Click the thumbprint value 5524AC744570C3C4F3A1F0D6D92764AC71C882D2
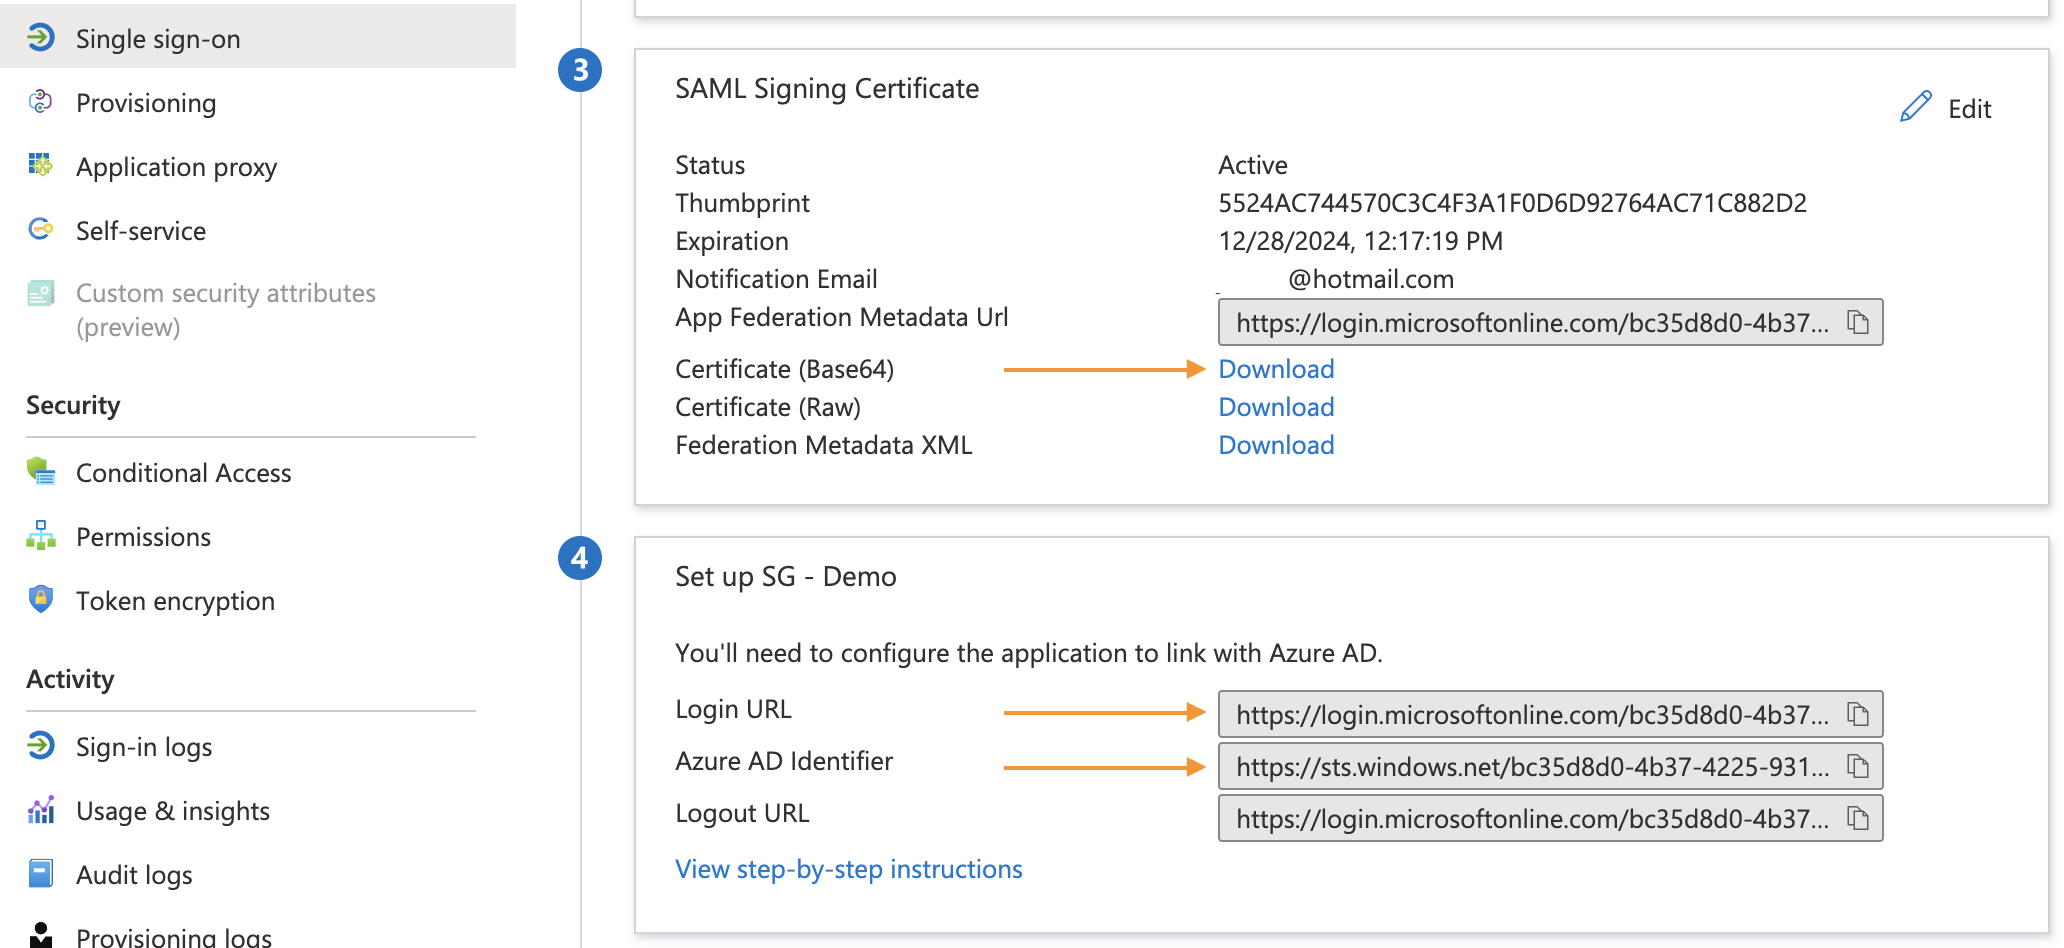 pyautogui.click(x=1512, y=203)
